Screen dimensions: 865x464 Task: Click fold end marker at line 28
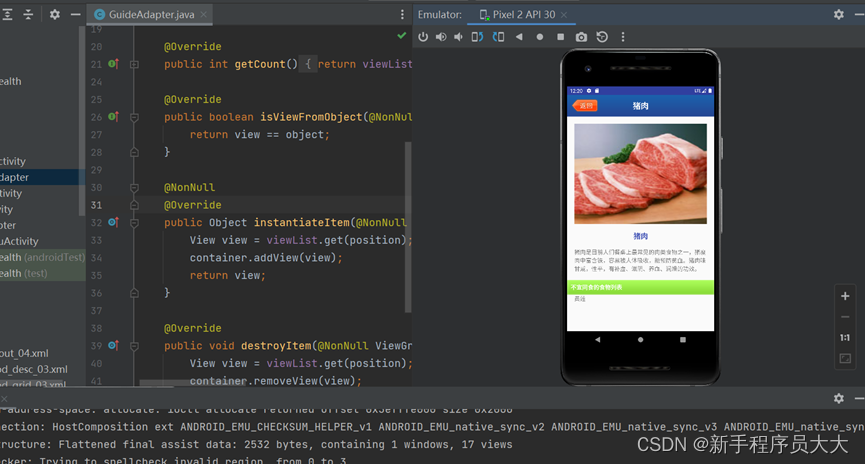tap(134, 152)
